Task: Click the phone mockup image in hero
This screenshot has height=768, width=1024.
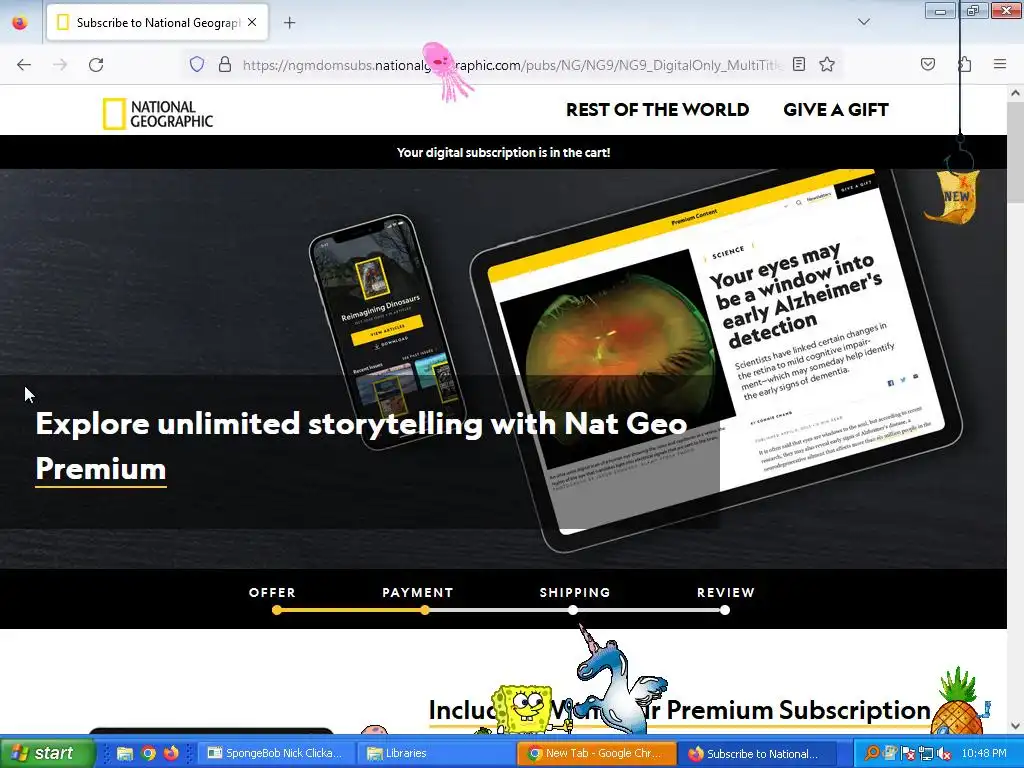Action: 387,330
